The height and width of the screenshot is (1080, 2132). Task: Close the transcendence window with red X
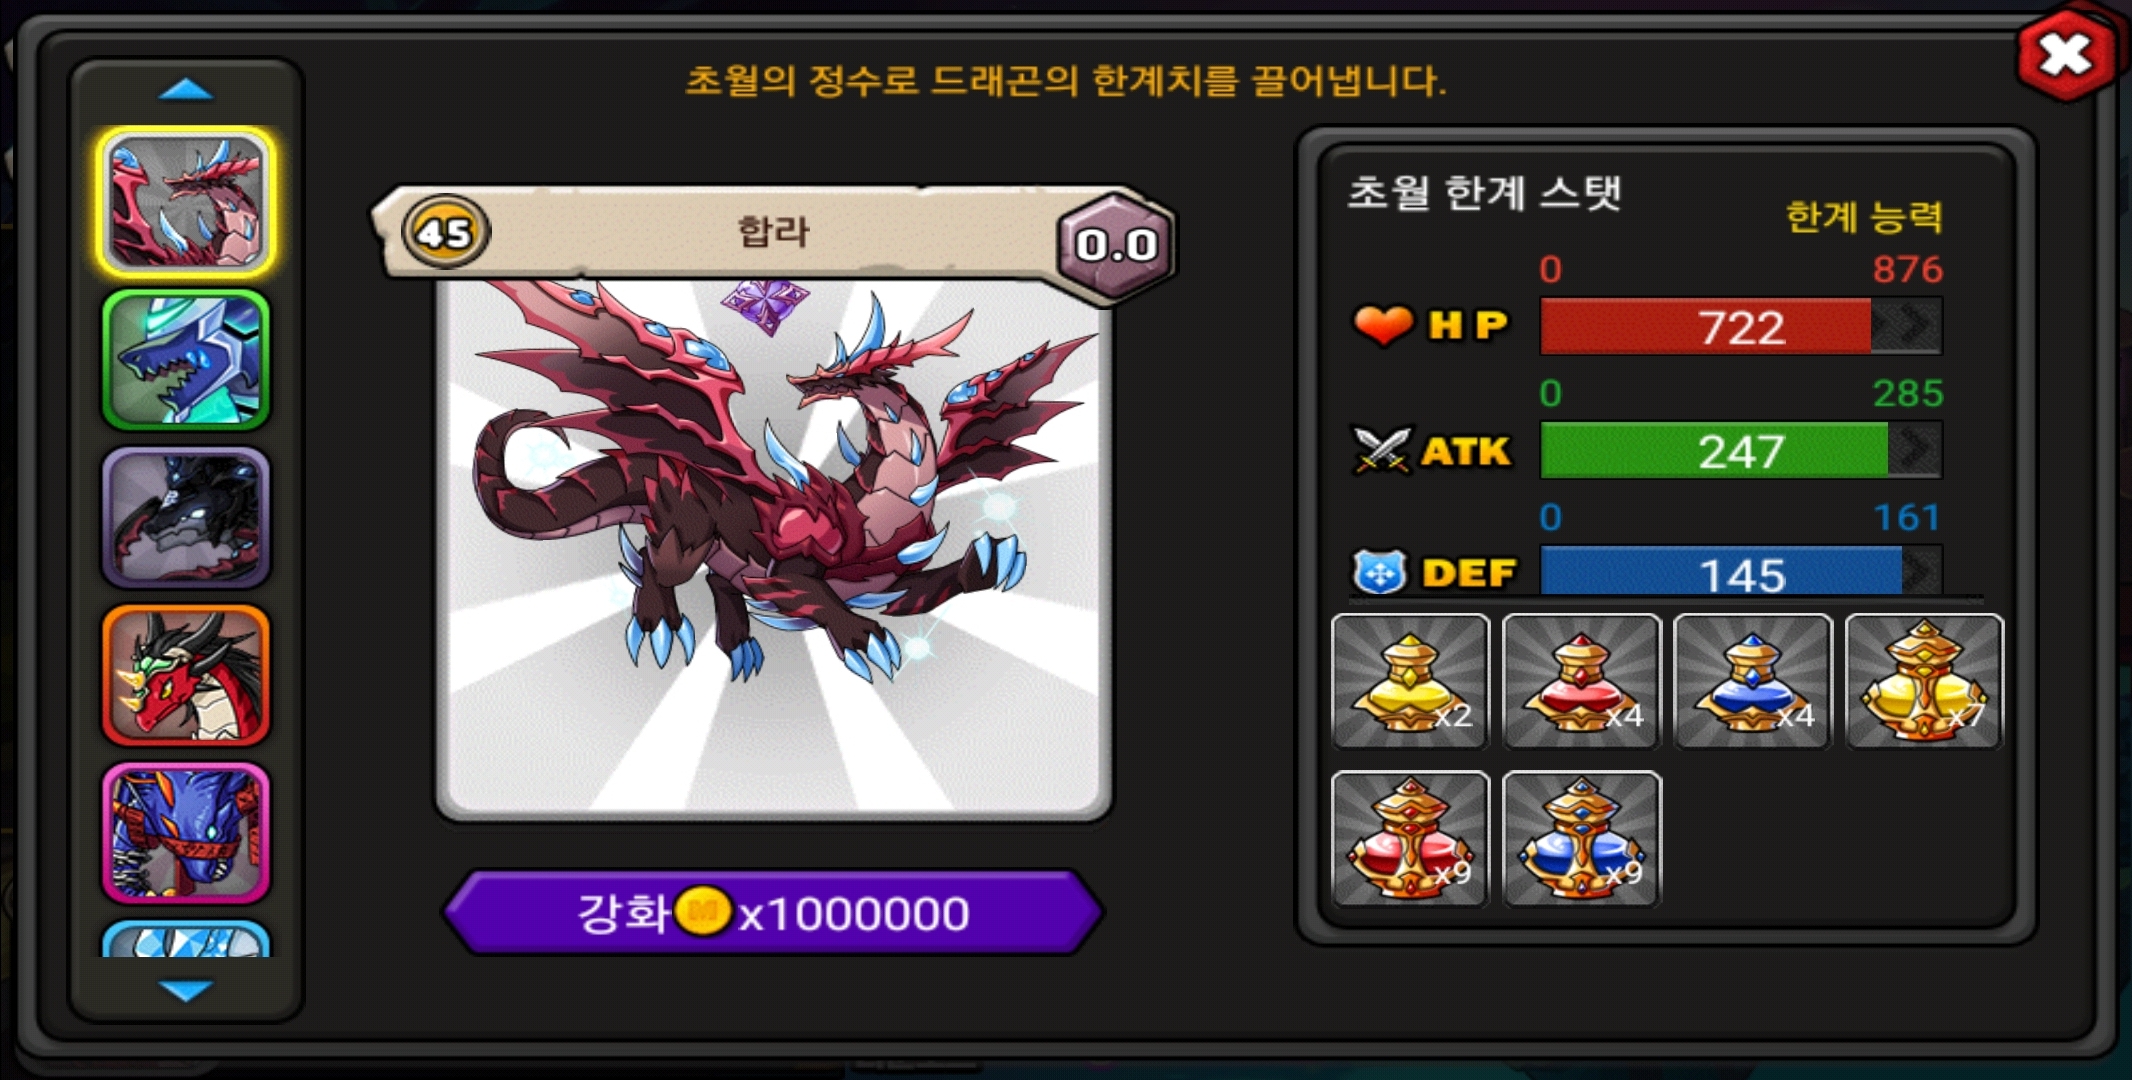pos(2066,54)
